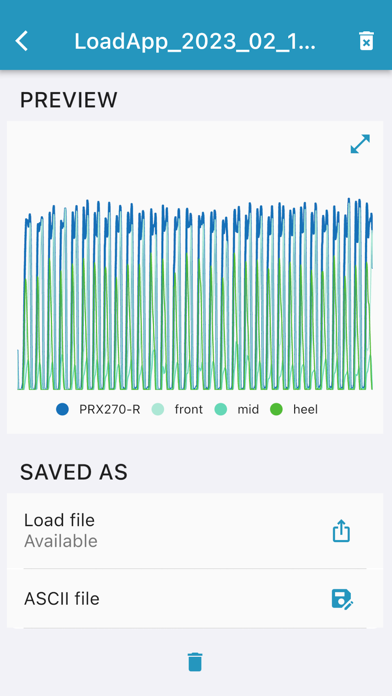This screenshot has width=392, height=696.
Task: Save the ASCII file using disk-pencil icon
Action: point(342,599)
